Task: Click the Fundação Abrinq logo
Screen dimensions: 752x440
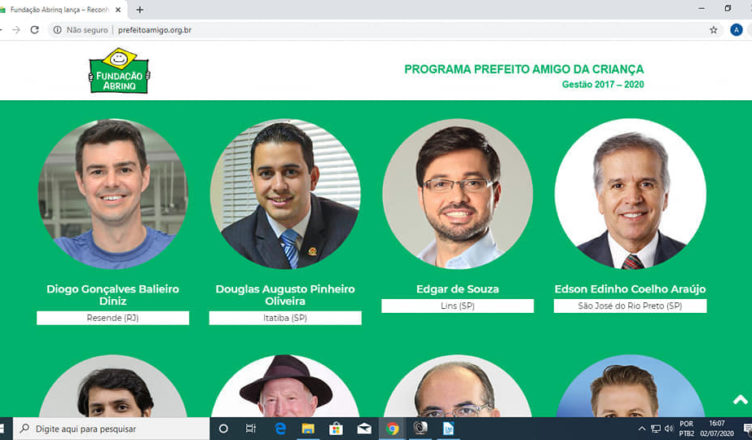Action: tap(119, 71)
